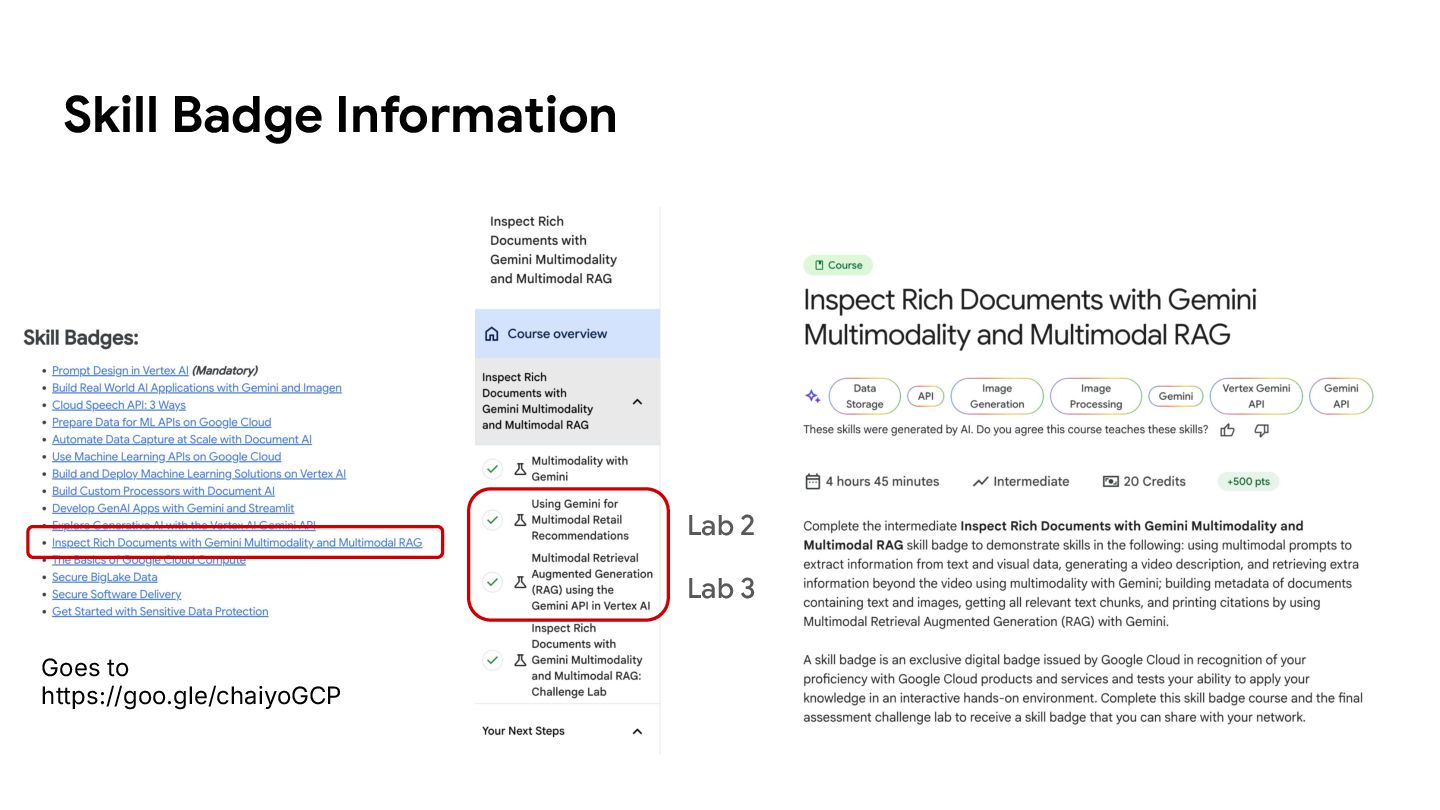
Task: Click the https://goo.gle/chaiyoGCP URL text
Action: (191, 695)
